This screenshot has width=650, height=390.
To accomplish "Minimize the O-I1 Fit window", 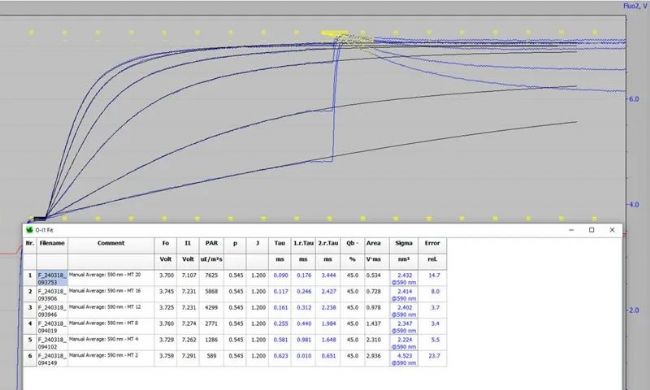I will click(571, 230).
